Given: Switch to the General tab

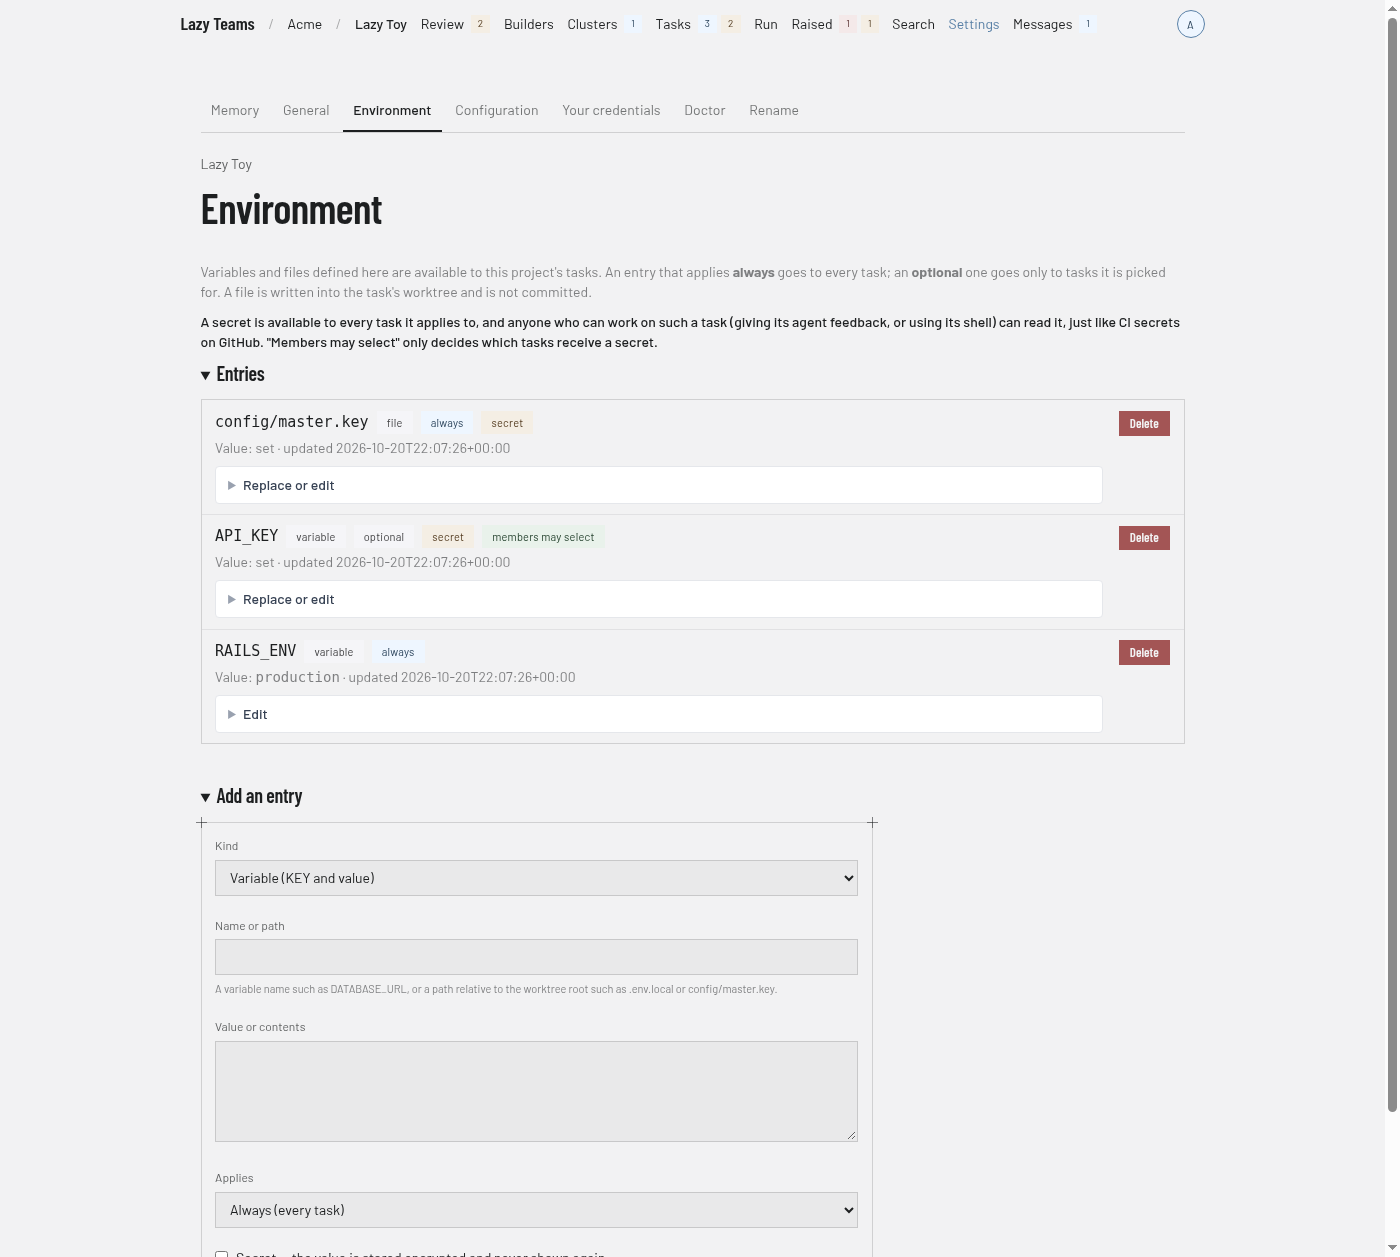Looking at the screenshot, I should click(x=306, y=110).
